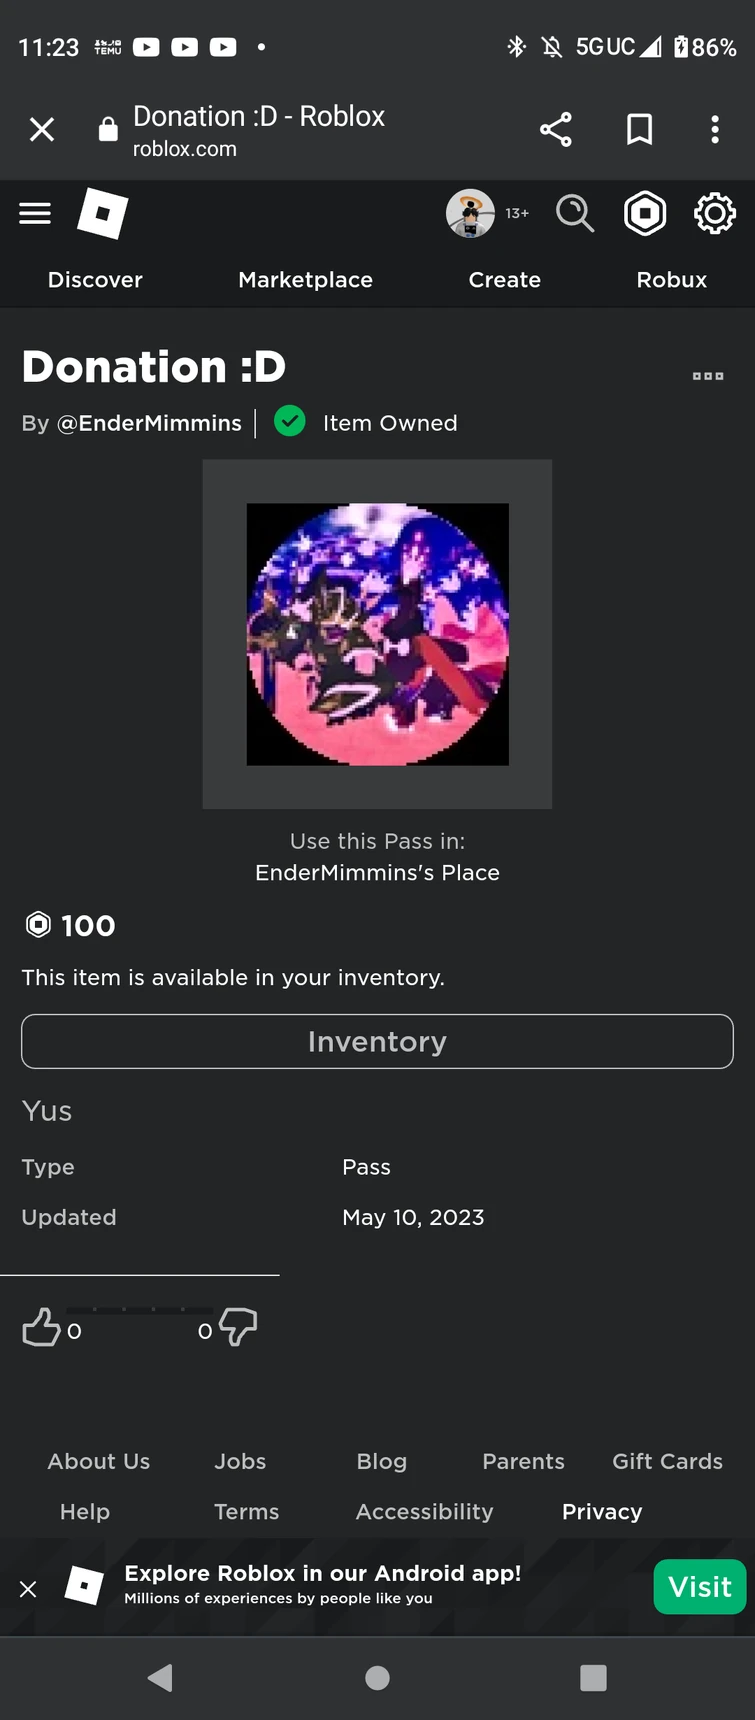This screenshot has height=1720, width=755.
Task: Tap the green Visit button
Action: pos(699,1586)
